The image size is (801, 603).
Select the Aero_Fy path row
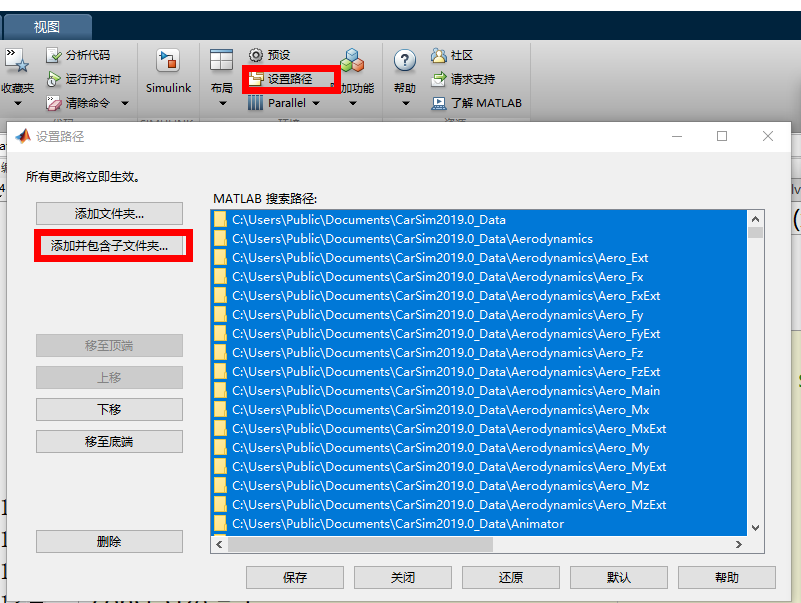click(x=479, y=315)
